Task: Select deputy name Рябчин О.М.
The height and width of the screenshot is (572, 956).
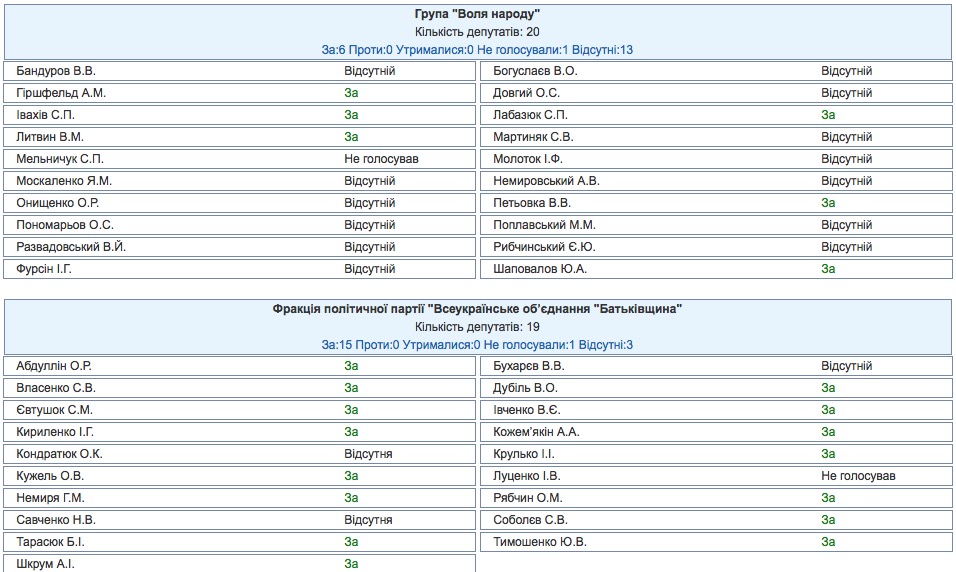Action: pos(528,498)
